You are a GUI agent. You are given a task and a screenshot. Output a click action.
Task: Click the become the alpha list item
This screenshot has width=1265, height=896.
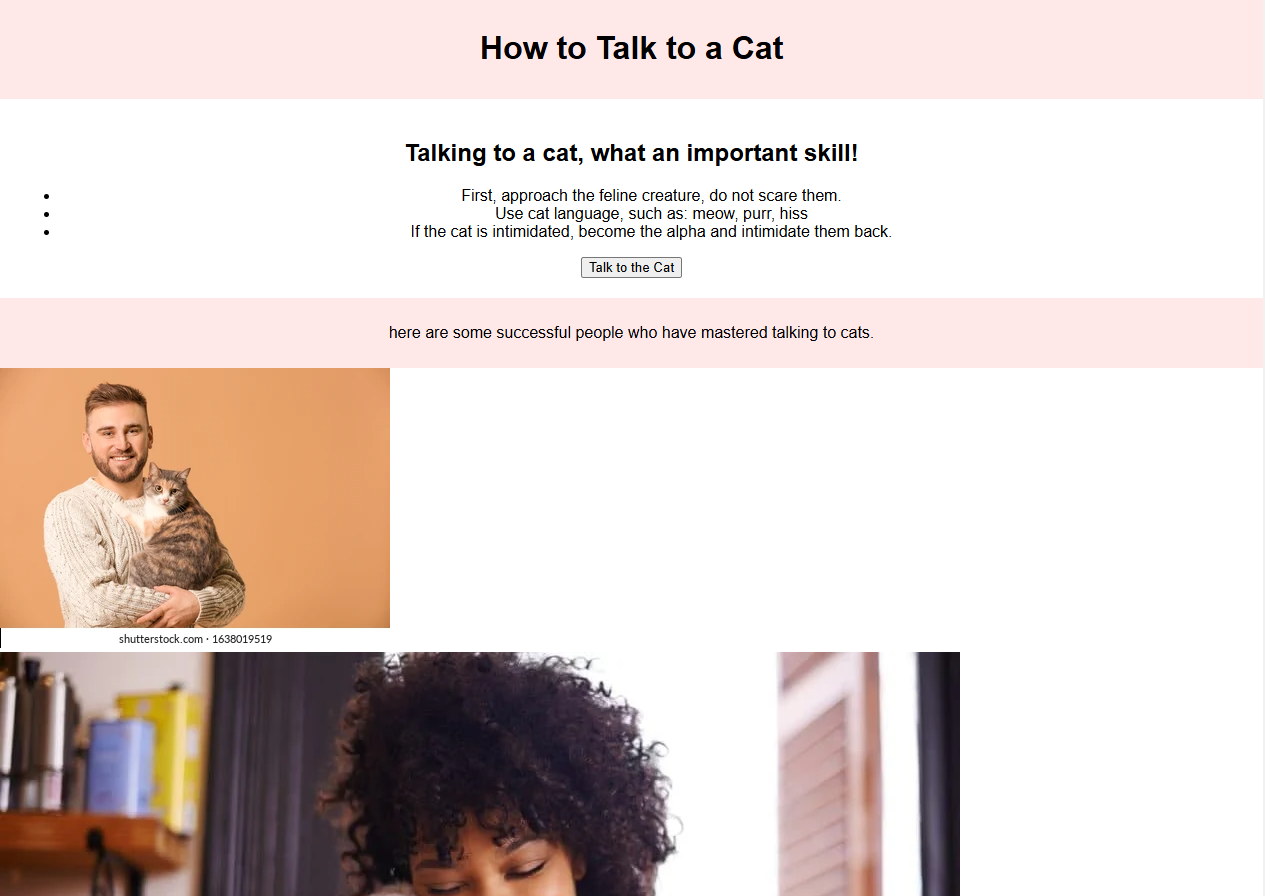(651, 231)
